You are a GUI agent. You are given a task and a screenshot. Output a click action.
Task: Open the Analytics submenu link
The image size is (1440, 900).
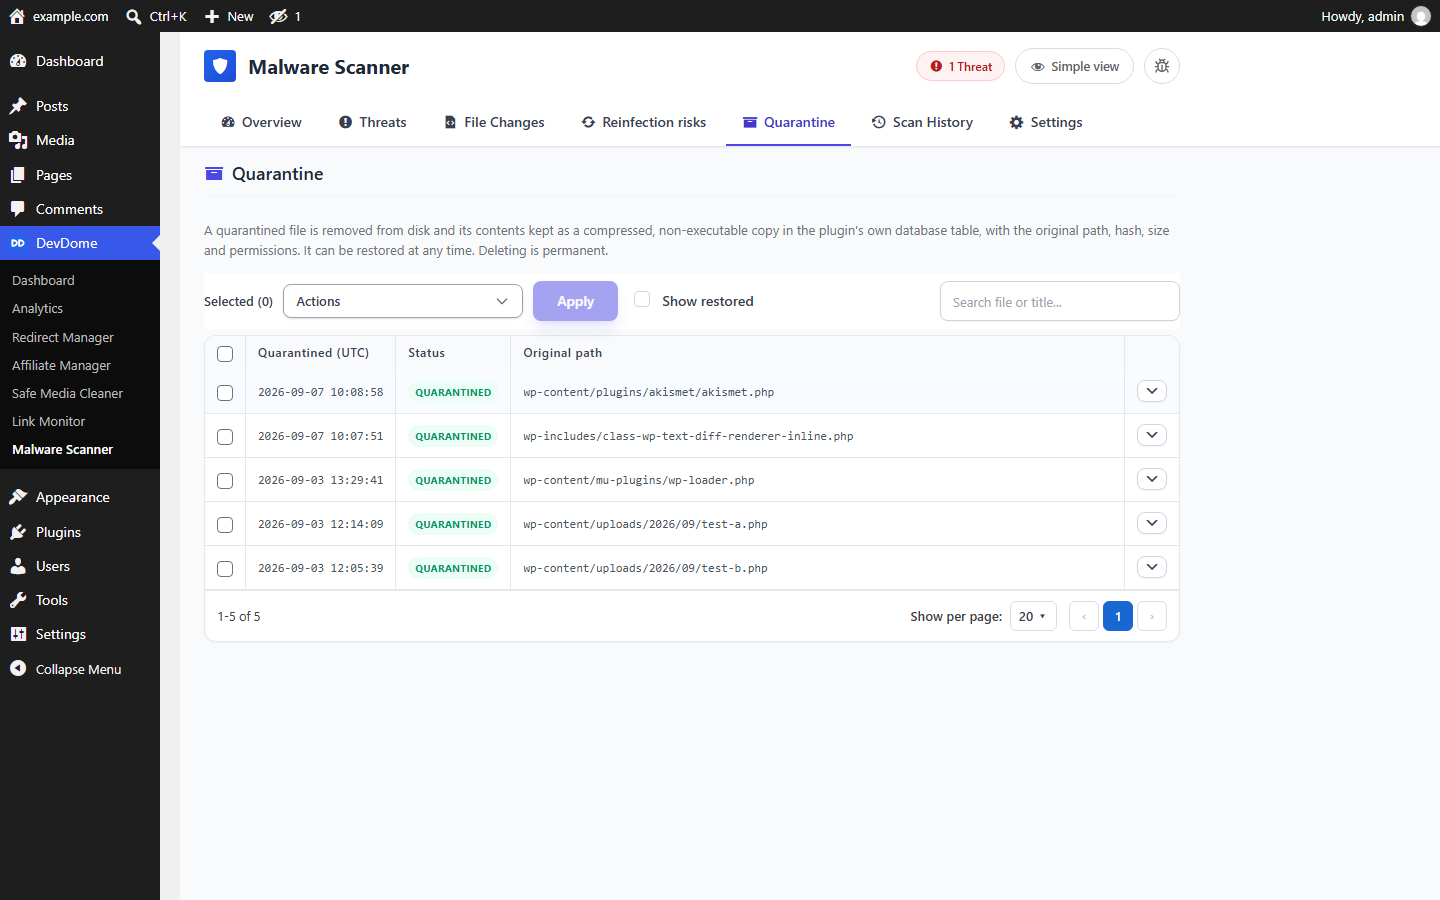point(37,309)
